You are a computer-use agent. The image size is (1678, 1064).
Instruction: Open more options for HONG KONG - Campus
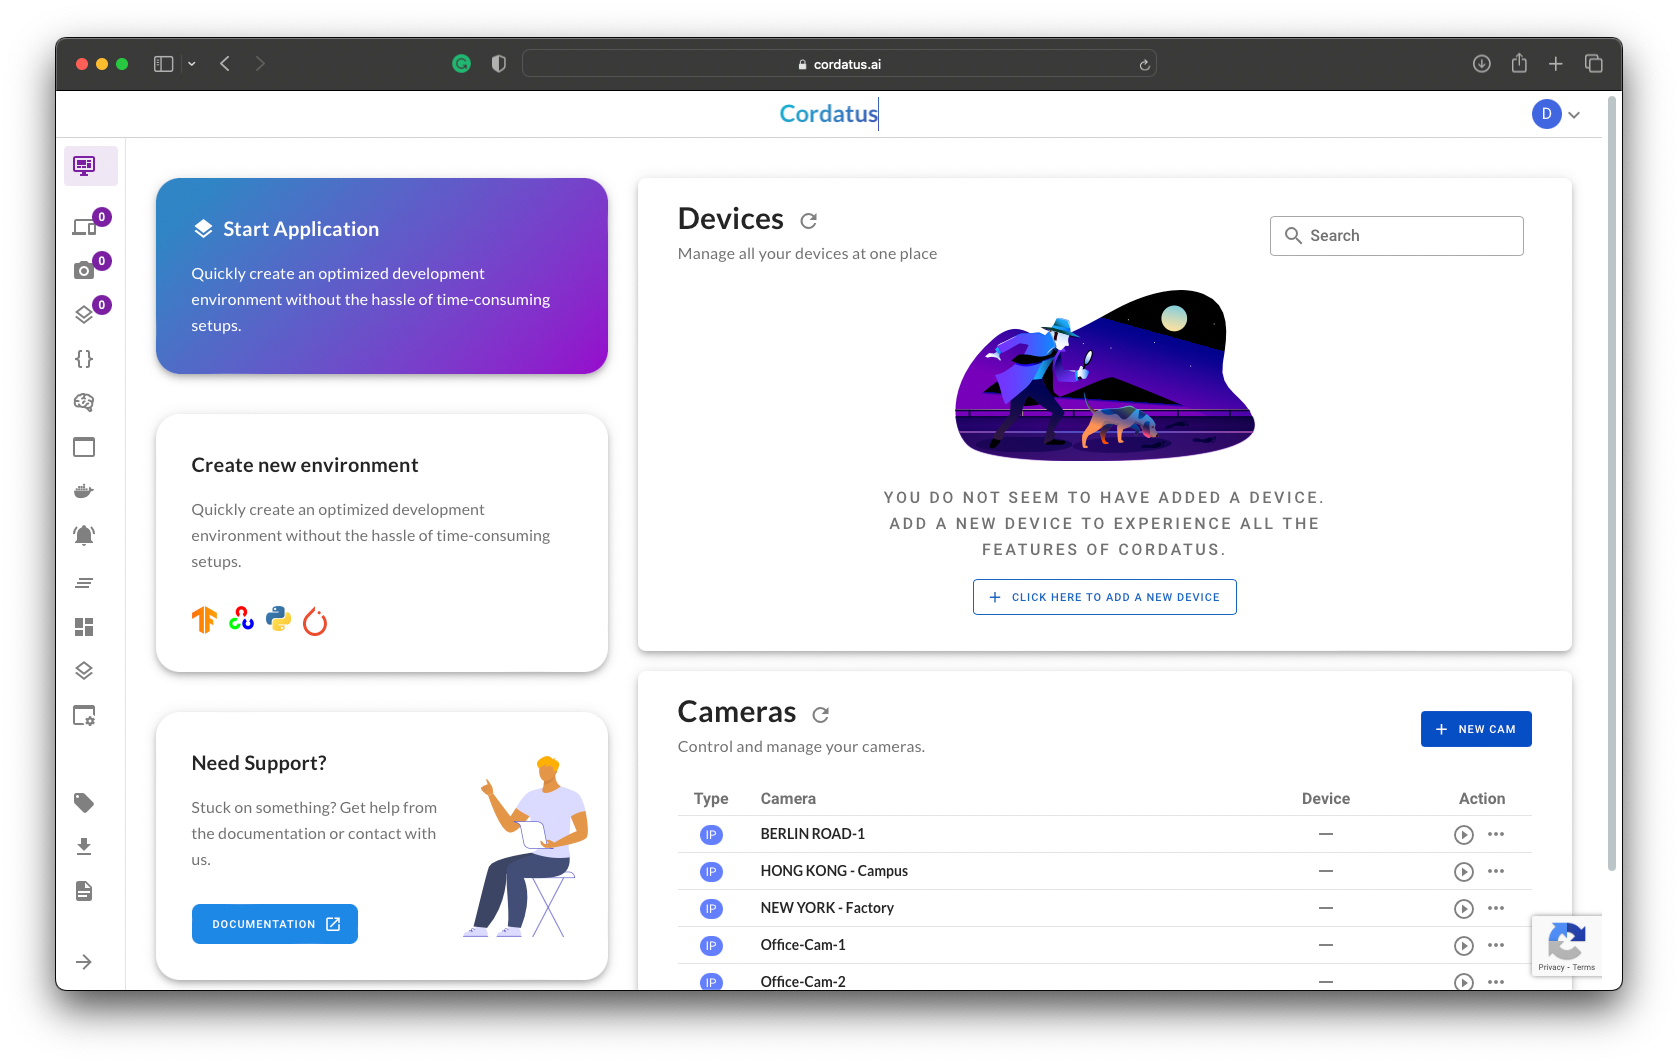point(1496,871)
